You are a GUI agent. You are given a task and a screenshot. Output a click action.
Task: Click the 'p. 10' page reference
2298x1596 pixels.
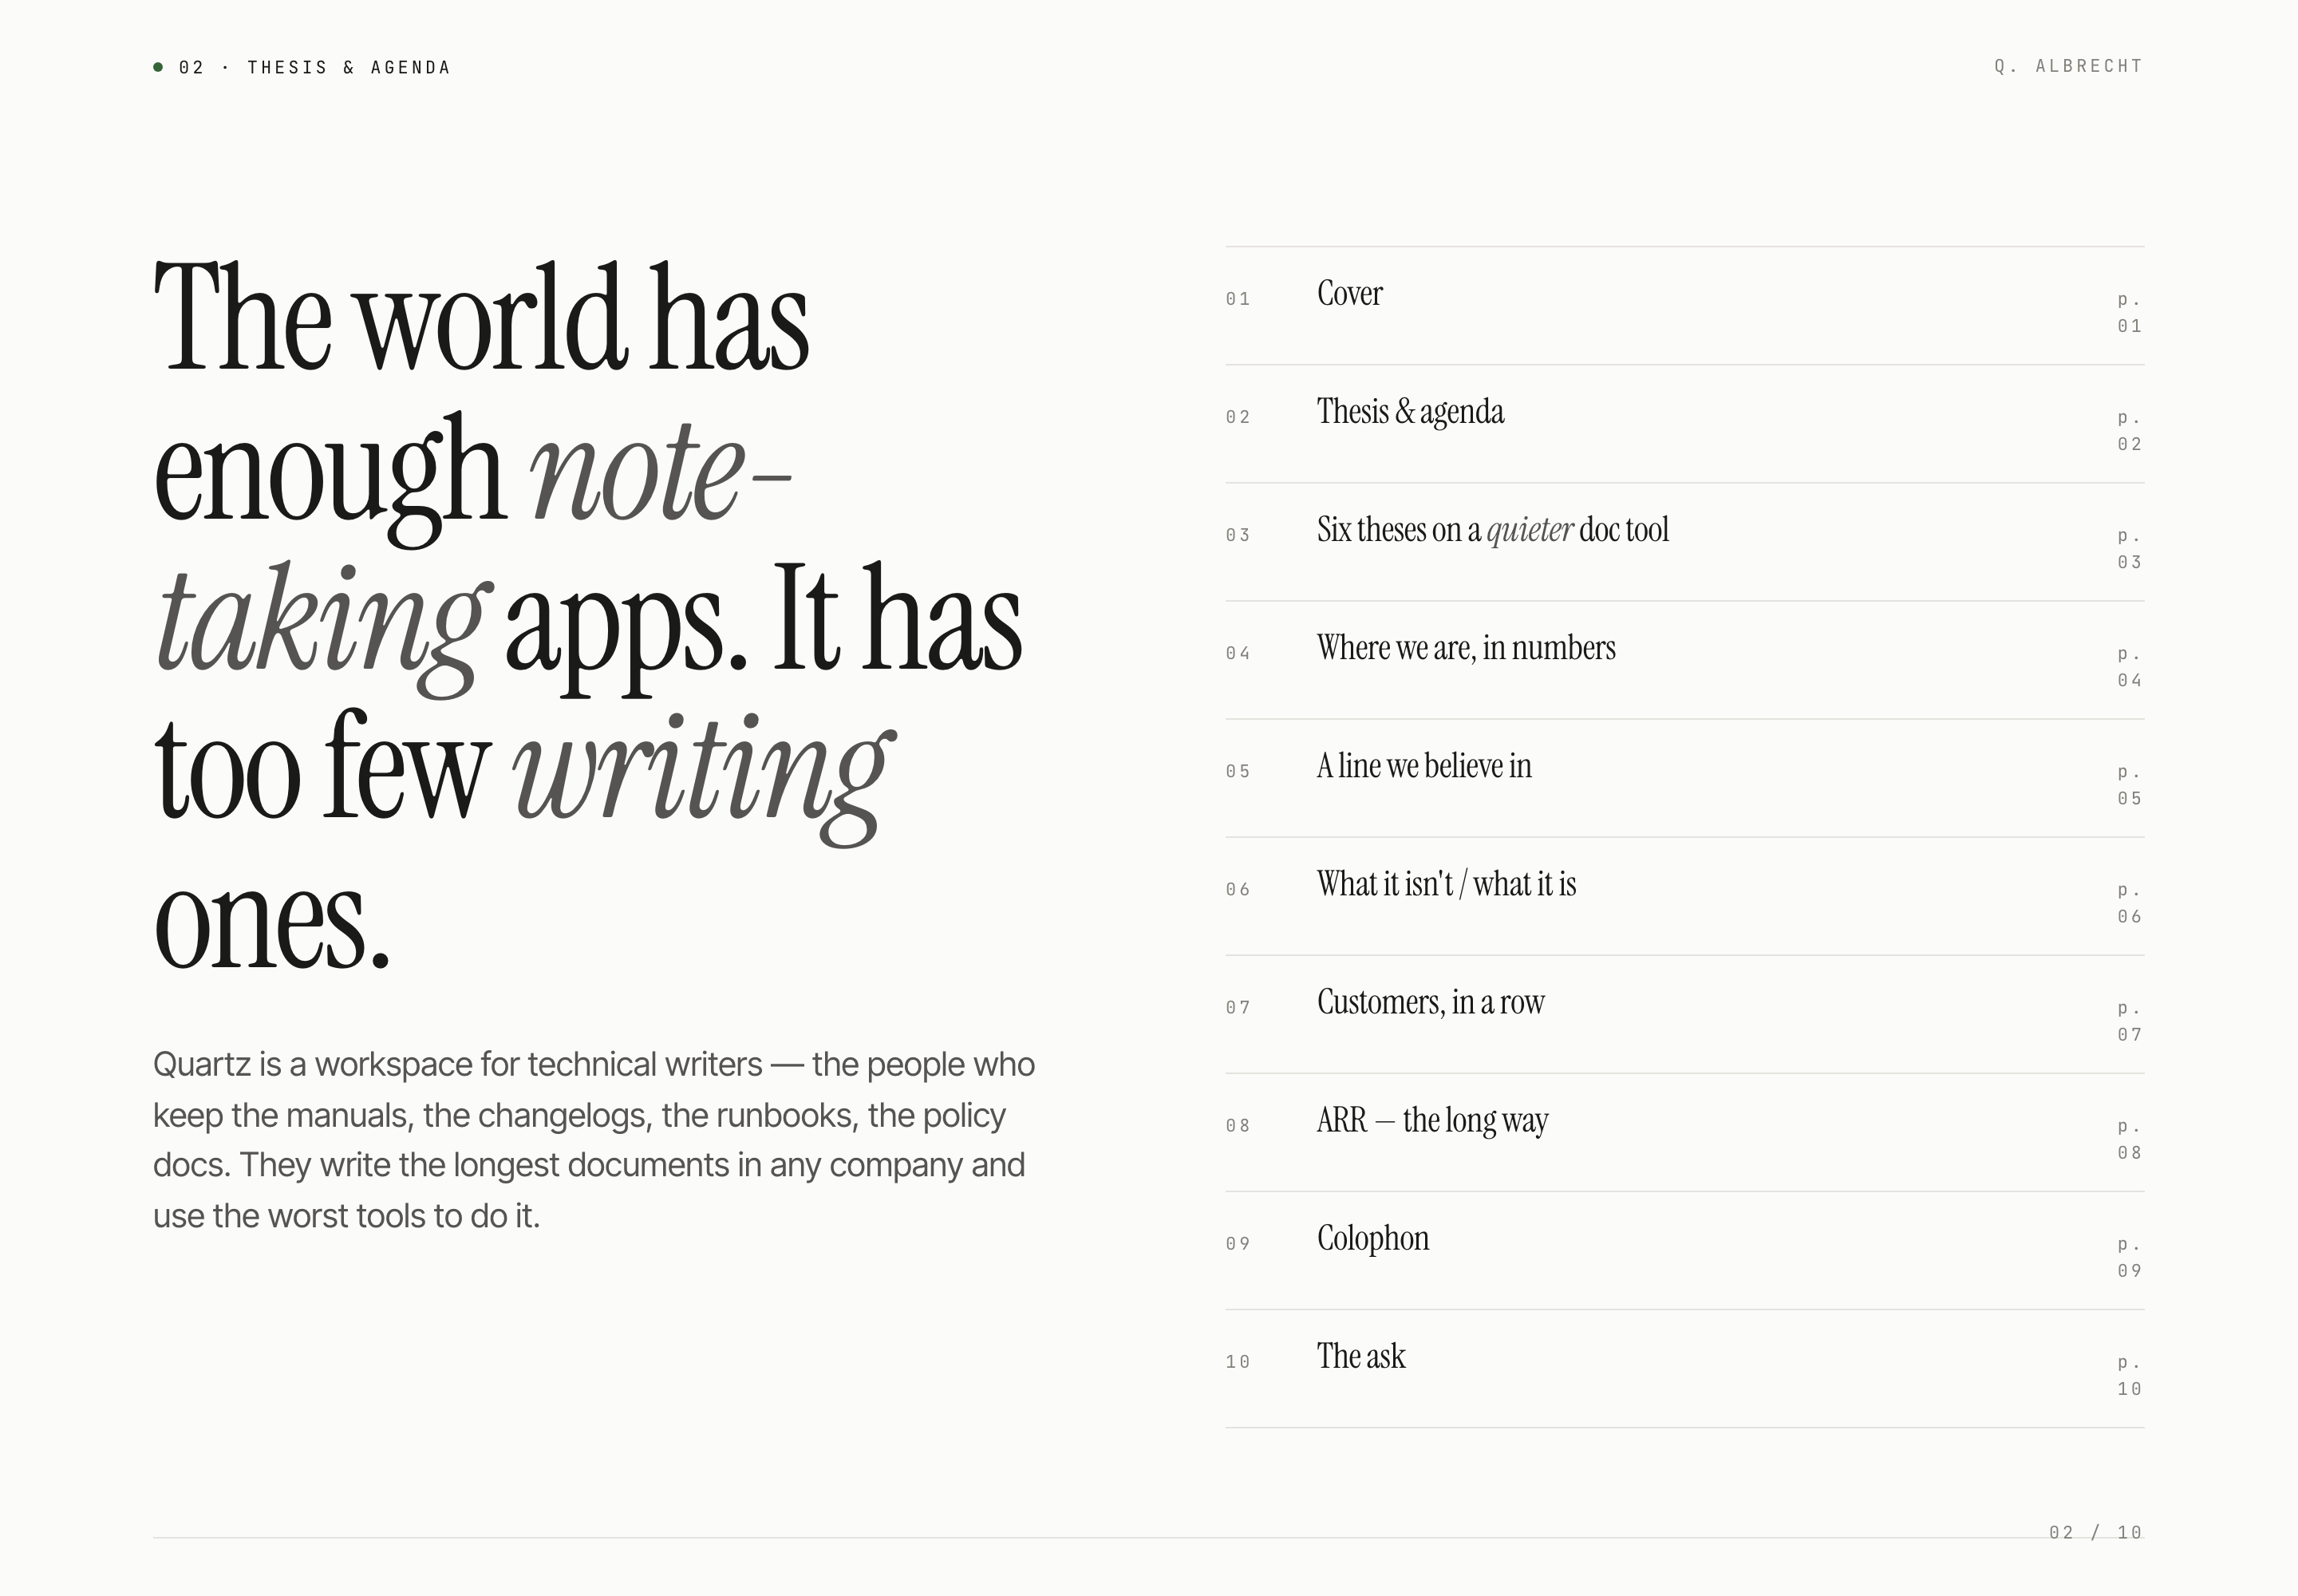2129,1375
